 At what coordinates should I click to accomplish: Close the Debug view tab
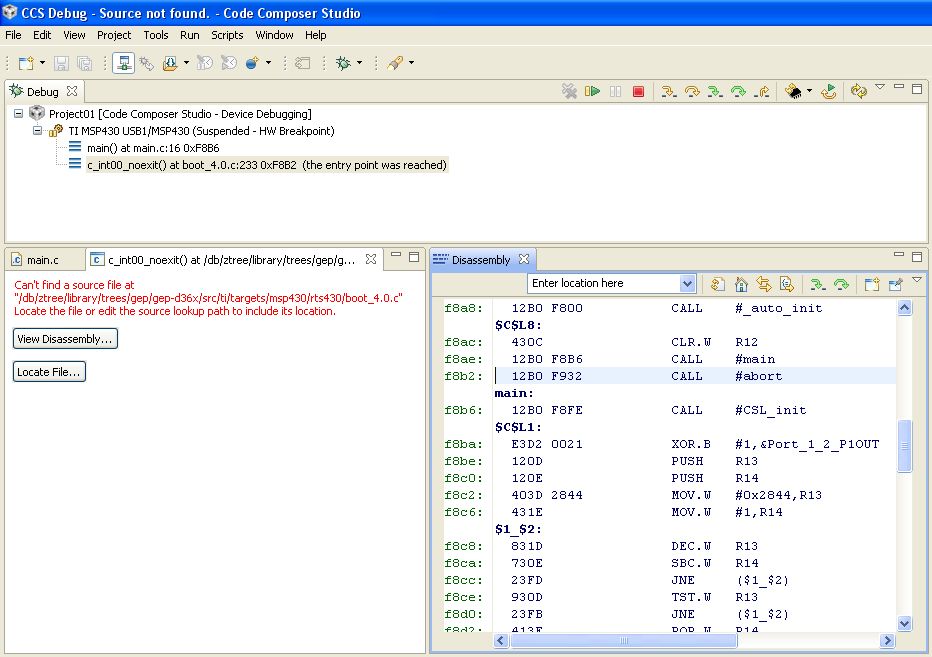tap(72, 91)
